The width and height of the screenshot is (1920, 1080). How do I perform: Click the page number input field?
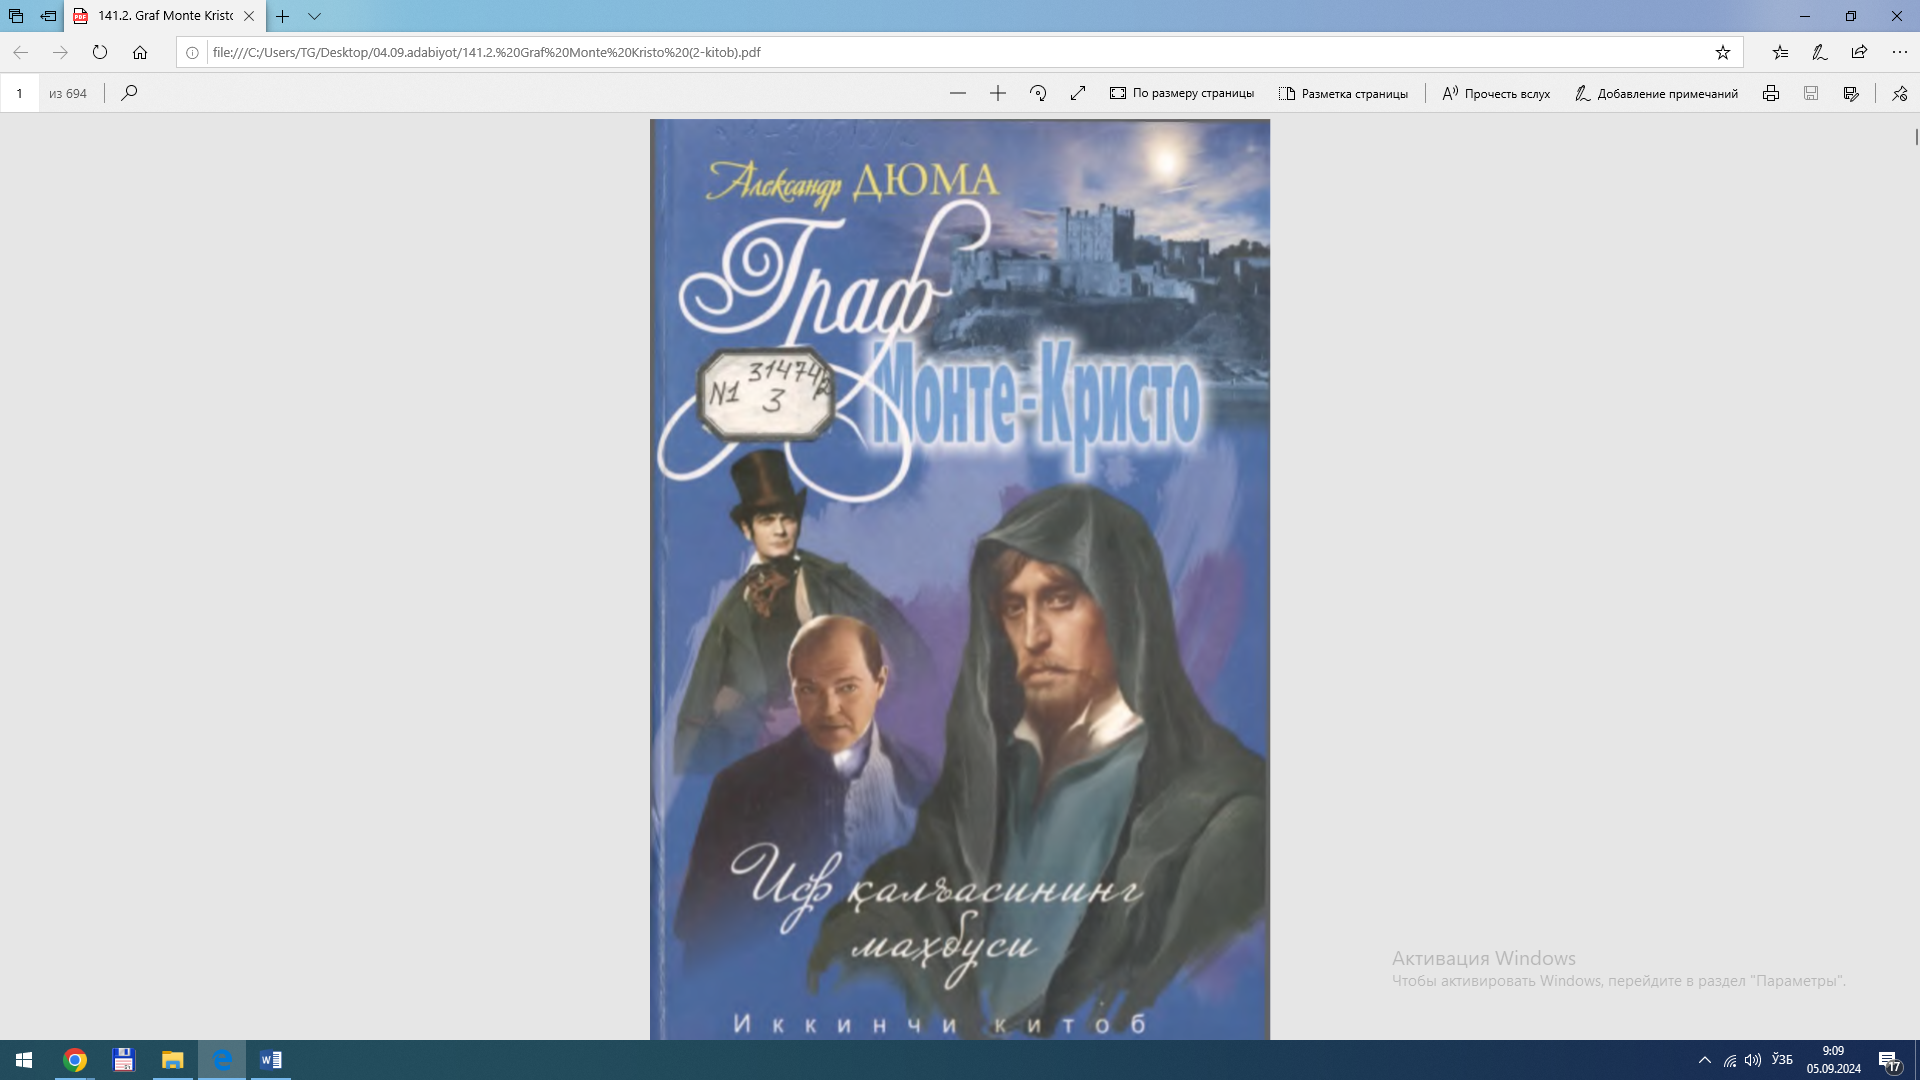[19, 93]
